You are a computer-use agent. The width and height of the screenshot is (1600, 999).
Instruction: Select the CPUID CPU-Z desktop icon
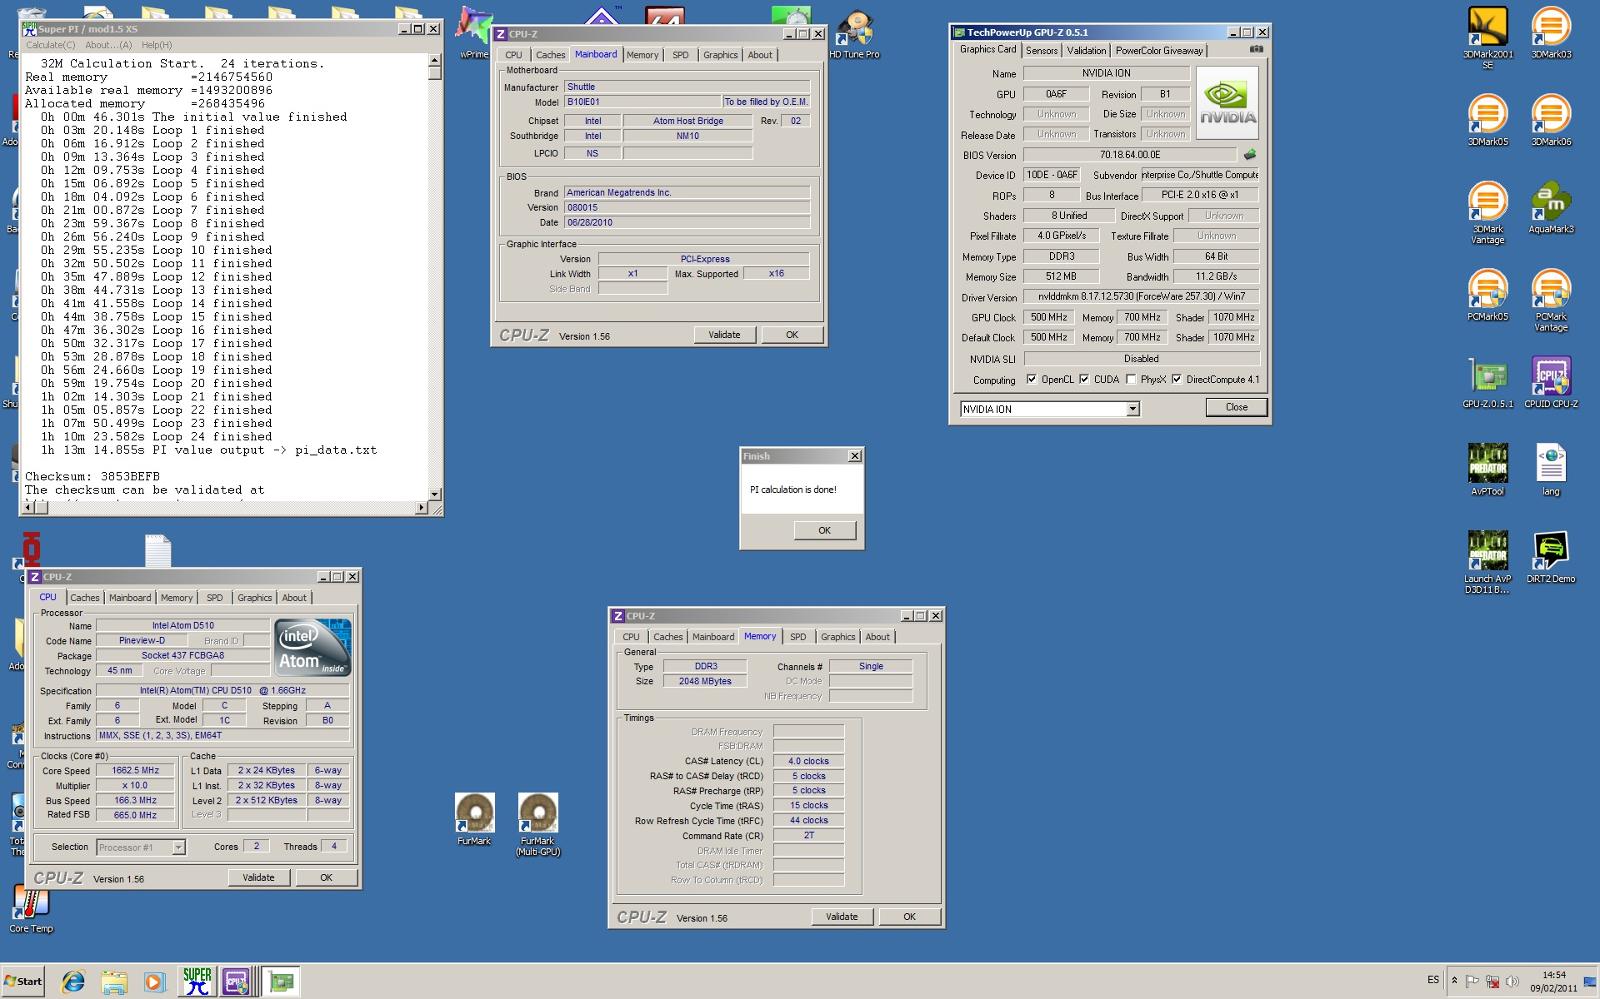pos(1550,383)
